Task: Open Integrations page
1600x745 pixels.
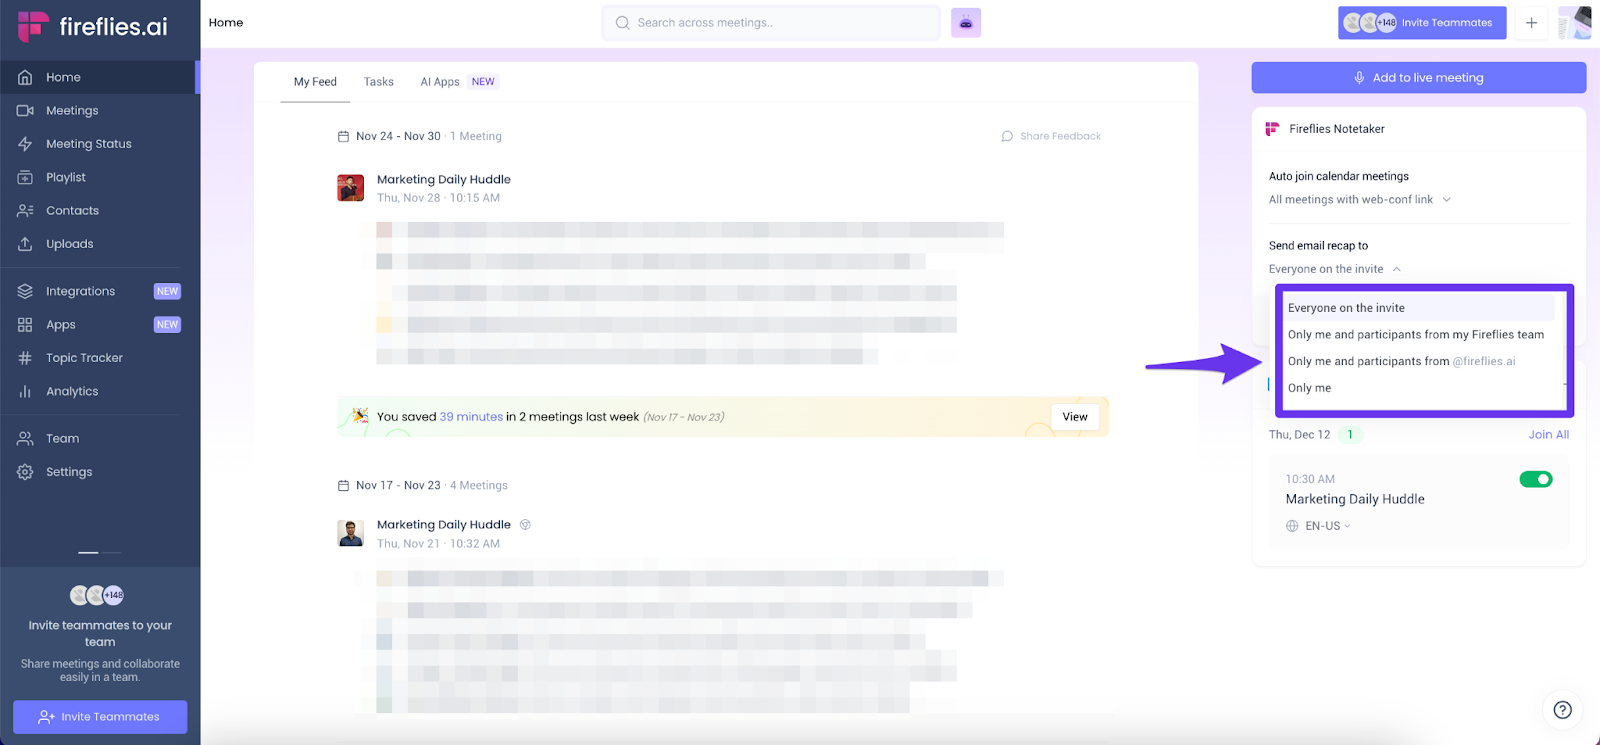Action: pos(99,291)
